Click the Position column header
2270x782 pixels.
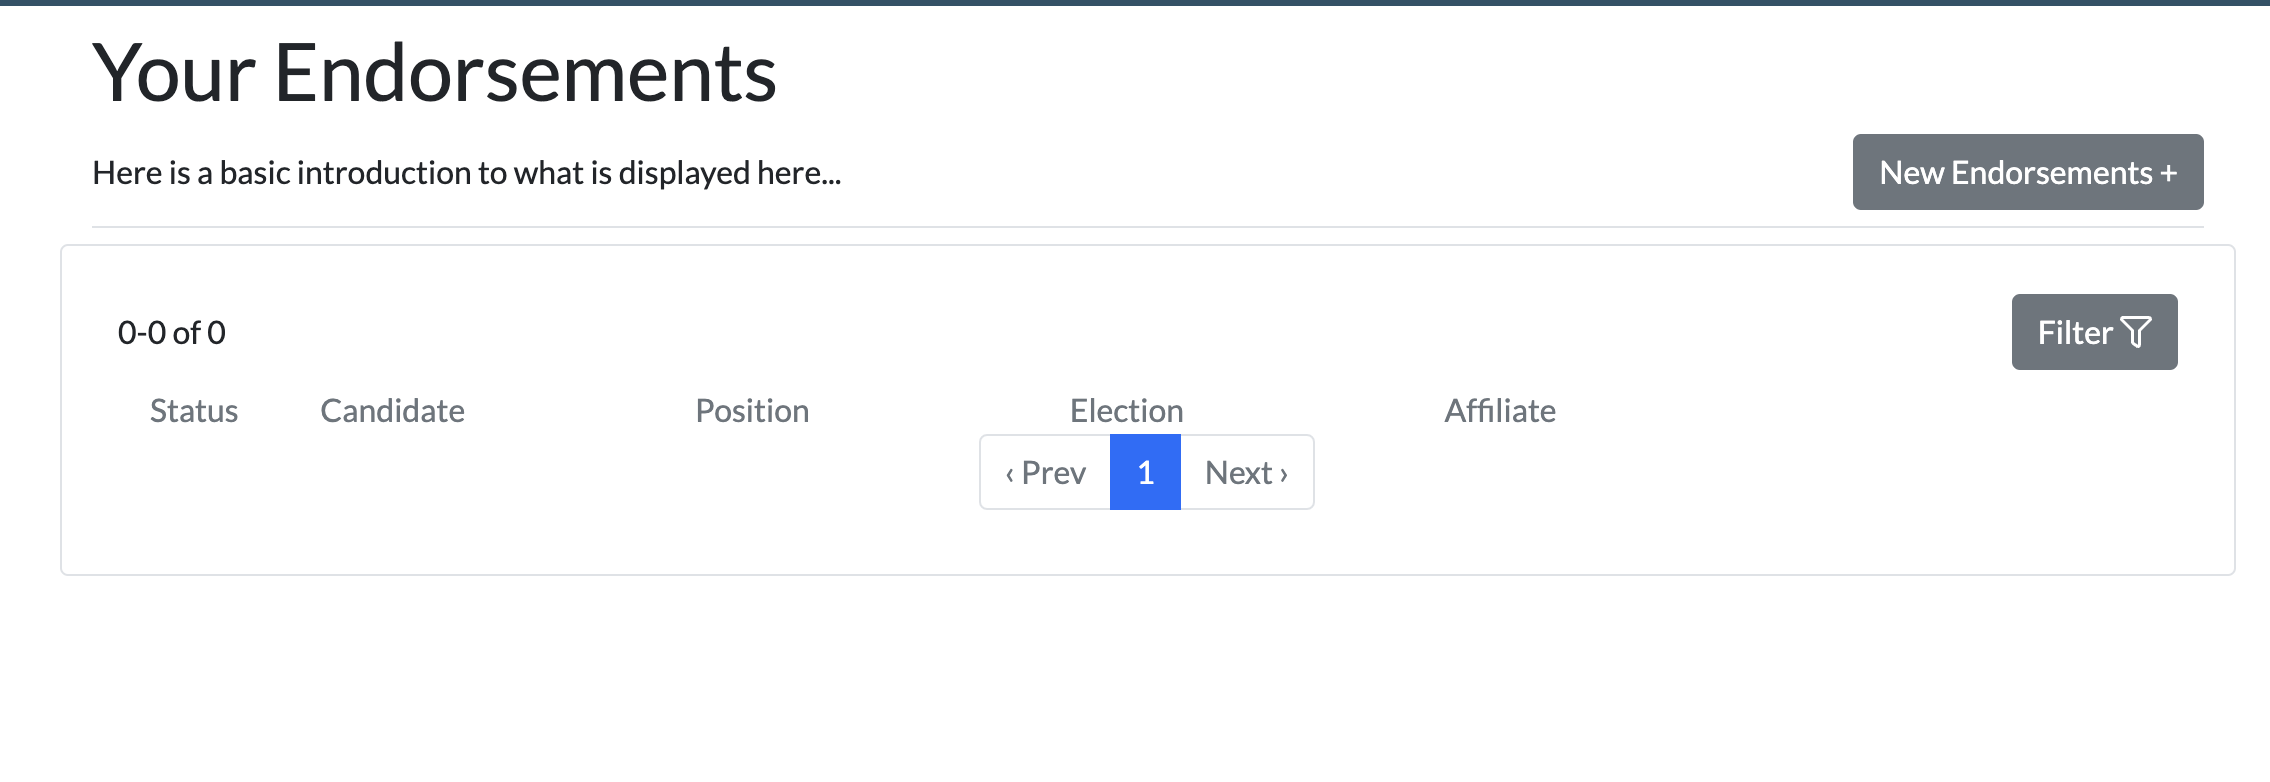(x=752, y=411)
